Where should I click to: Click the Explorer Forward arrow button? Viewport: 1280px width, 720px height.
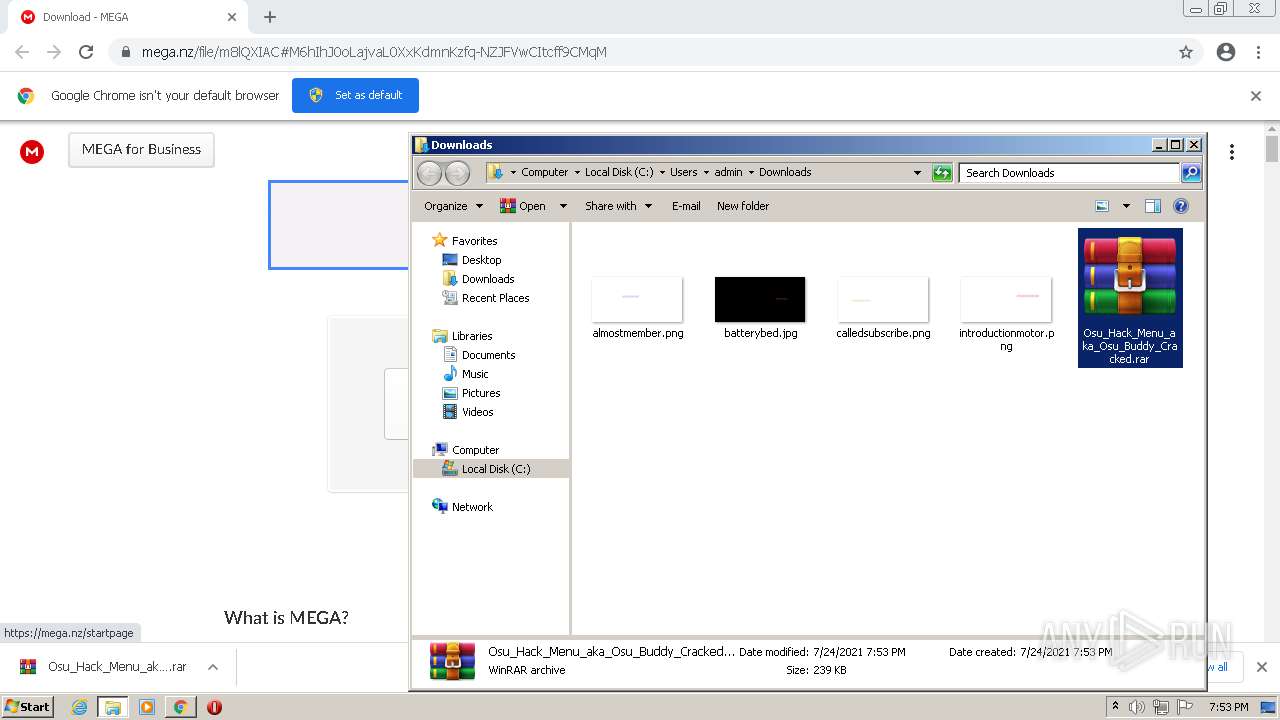pos(457,173)
